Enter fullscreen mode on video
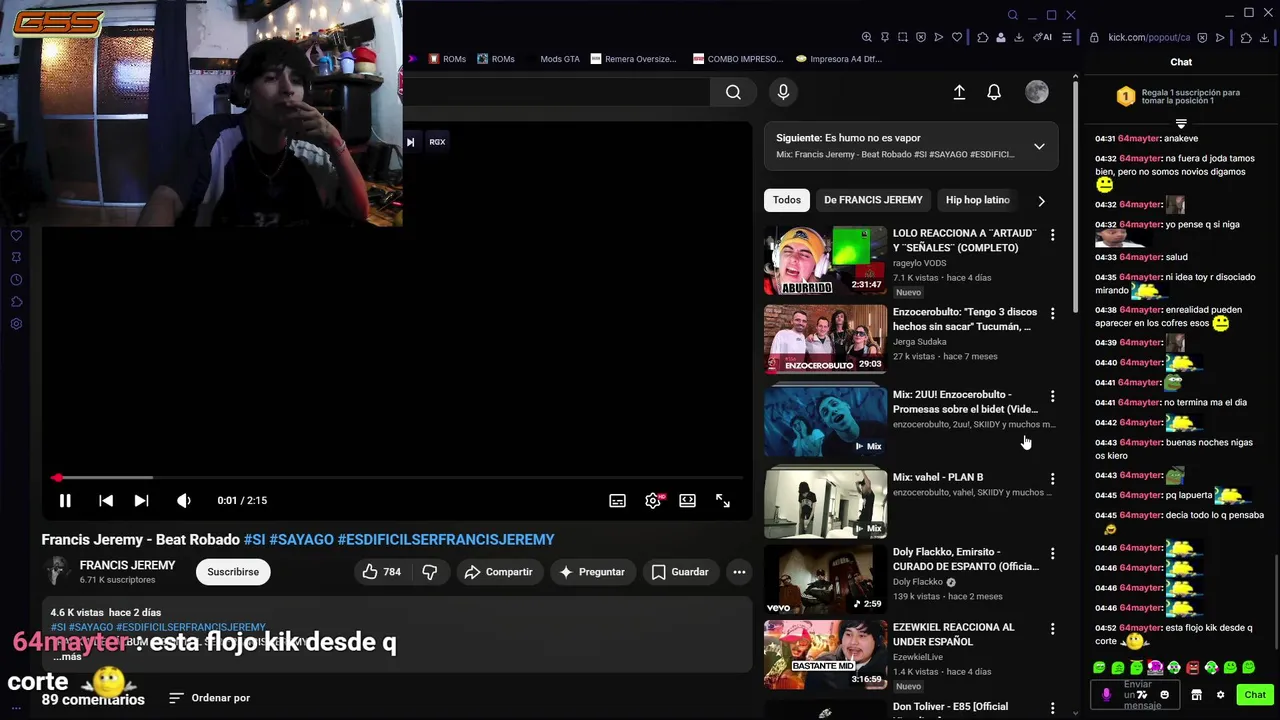 tap(722, 500)
